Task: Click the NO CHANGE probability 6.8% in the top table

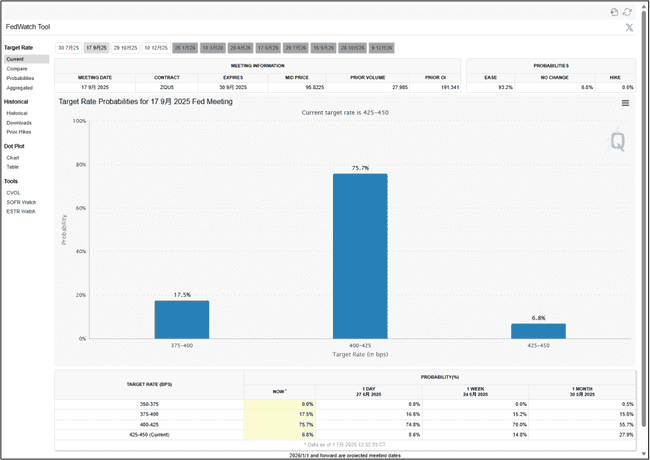Action: coord(587,87)
